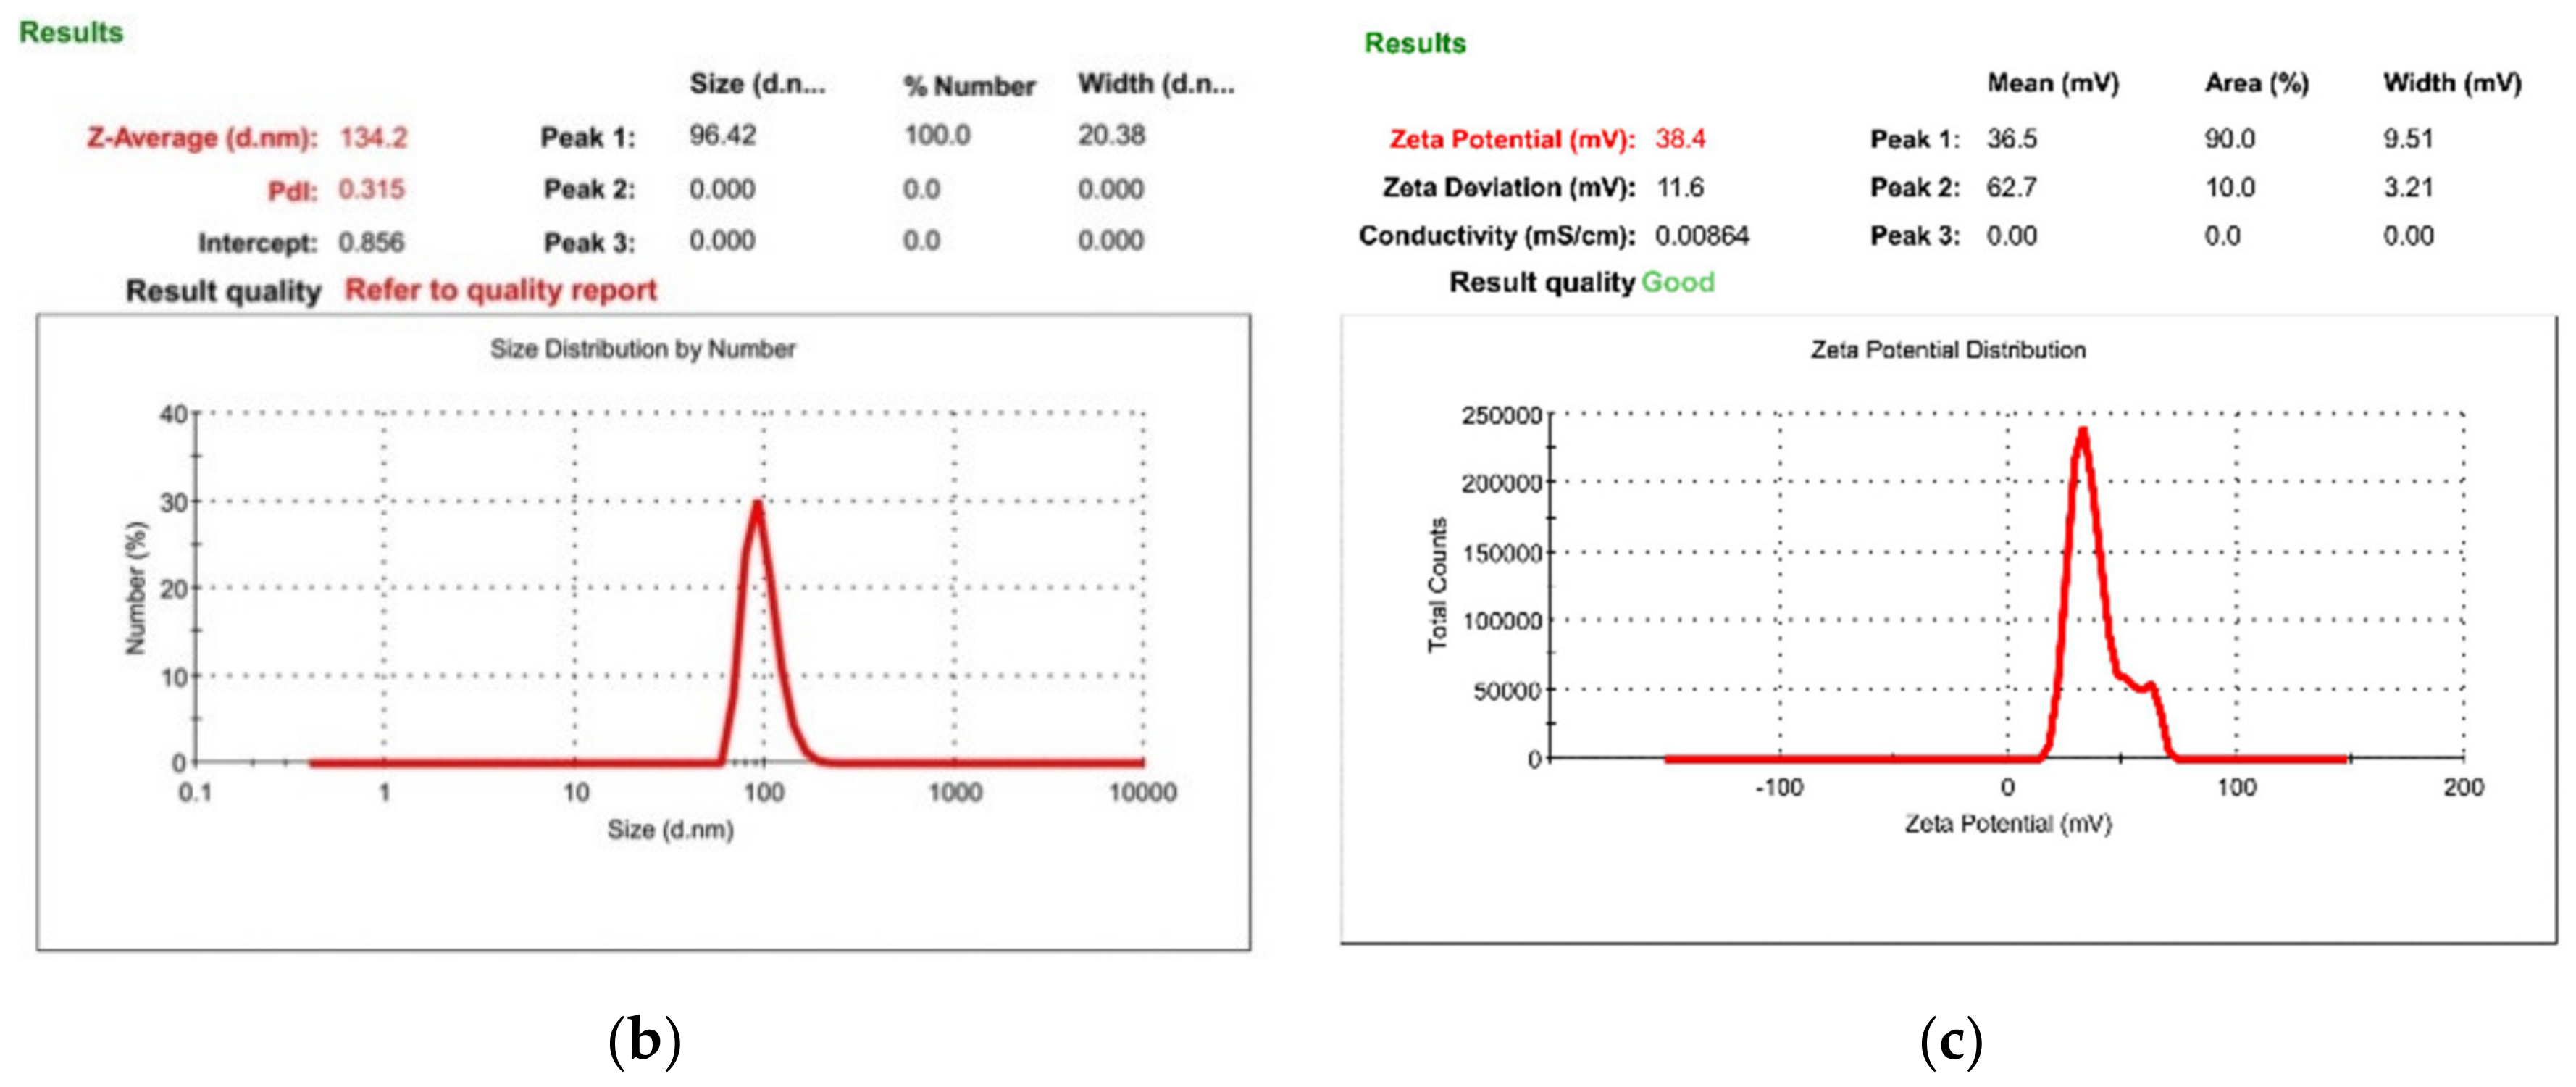Click 'Refer to quality report' text
This screenshot has width=2576, height=1087.
pos(500,290)
